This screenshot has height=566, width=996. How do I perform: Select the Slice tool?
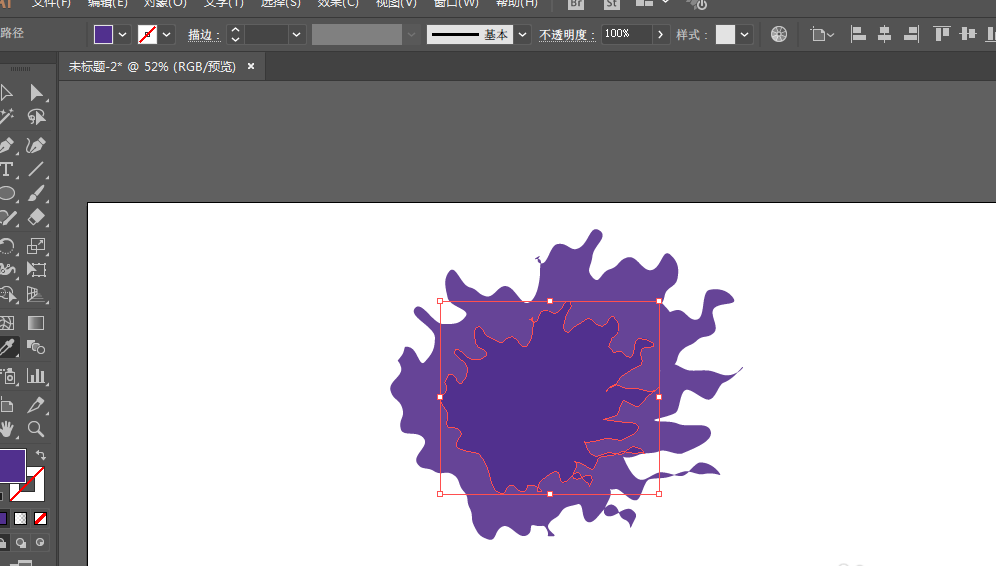click(36, 405)
